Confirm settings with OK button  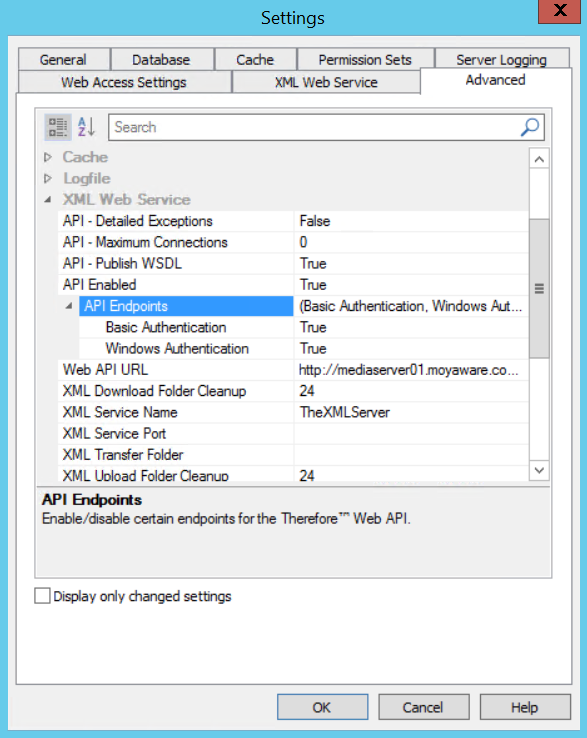[322, 707]
